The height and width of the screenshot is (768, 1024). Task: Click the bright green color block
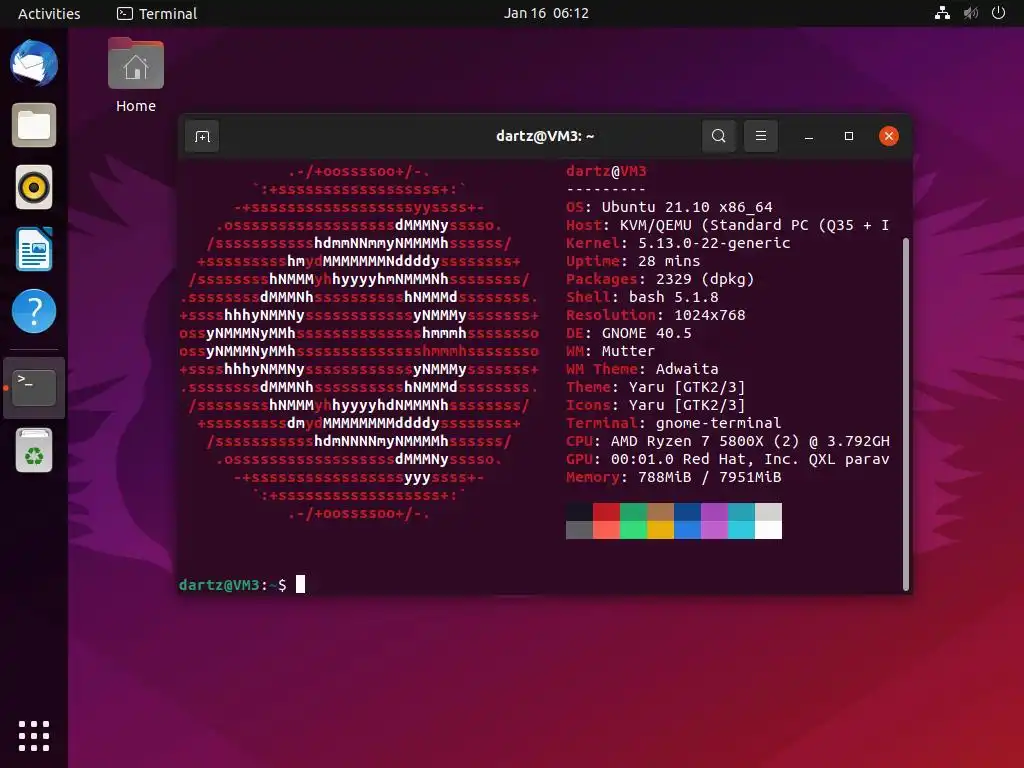point(633,530)
